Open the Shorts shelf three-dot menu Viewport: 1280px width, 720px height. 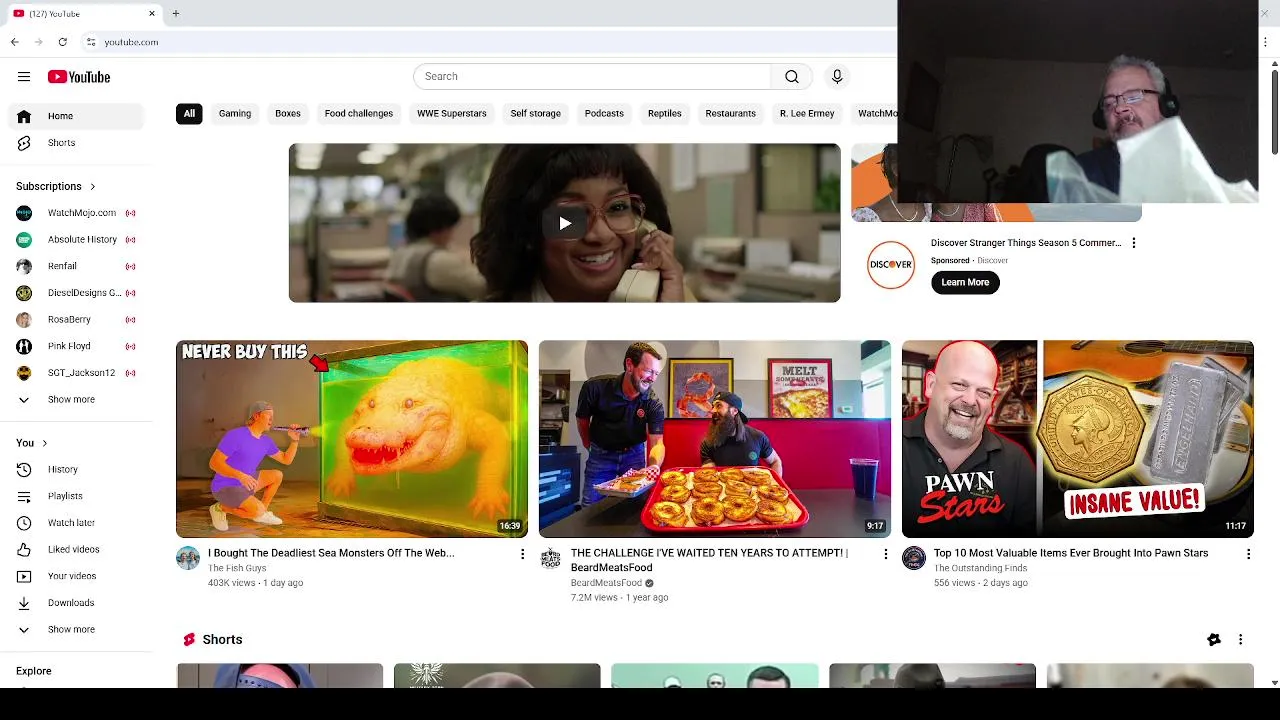[1240, 640]
